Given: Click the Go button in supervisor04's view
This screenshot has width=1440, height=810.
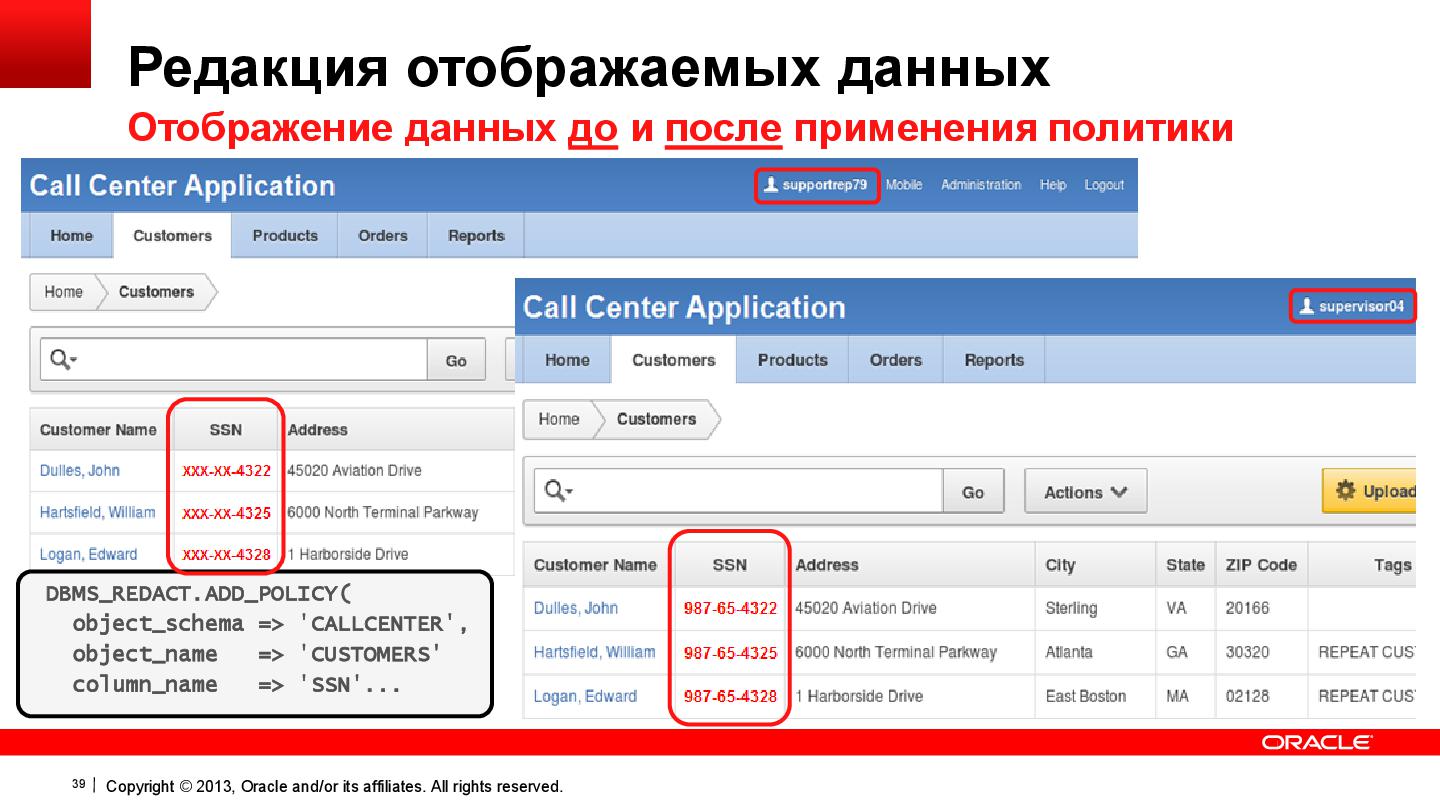Looking at the screenshot, I should click(973, 490).
